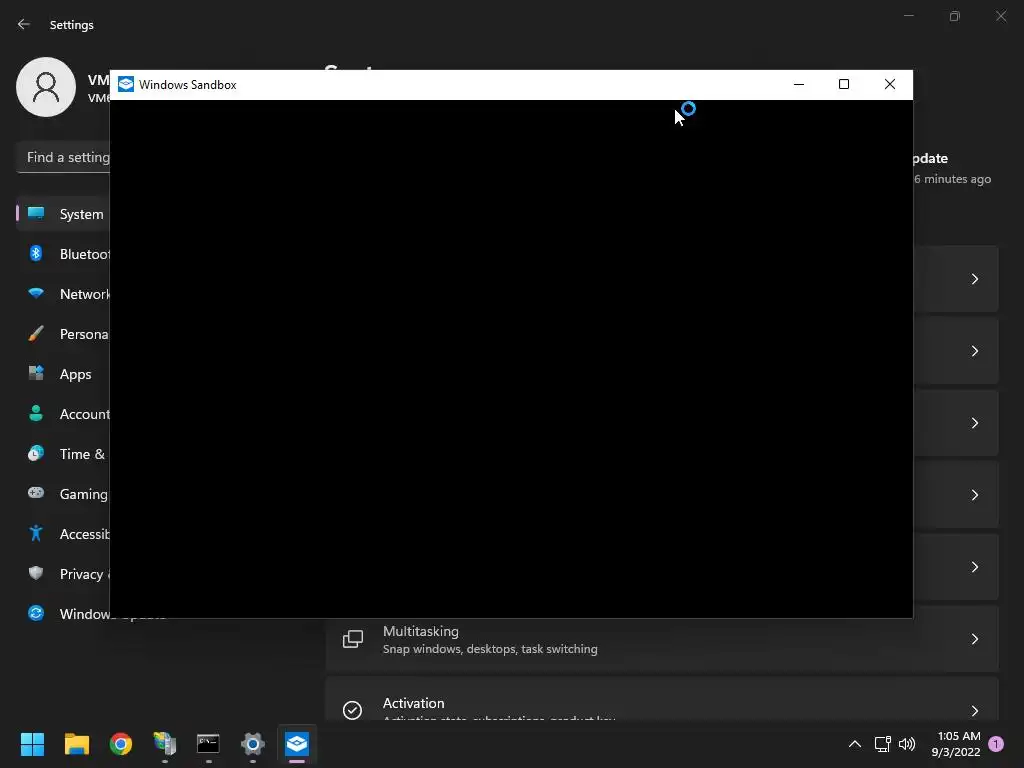Viewport: 1024px width, 768px height.
Task: Open Multitasking settings row
Action: 662,639
